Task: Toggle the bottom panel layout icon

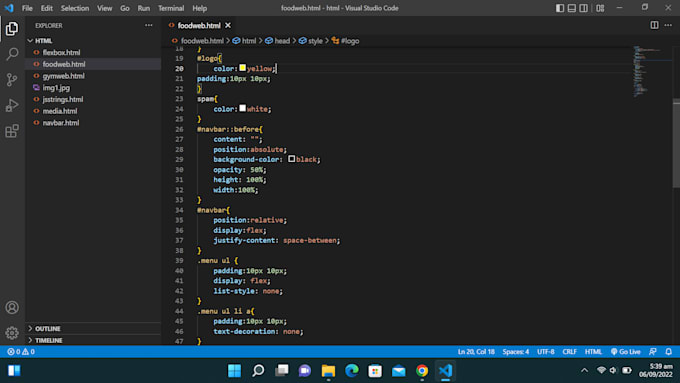Action: (x=572, y=8)
